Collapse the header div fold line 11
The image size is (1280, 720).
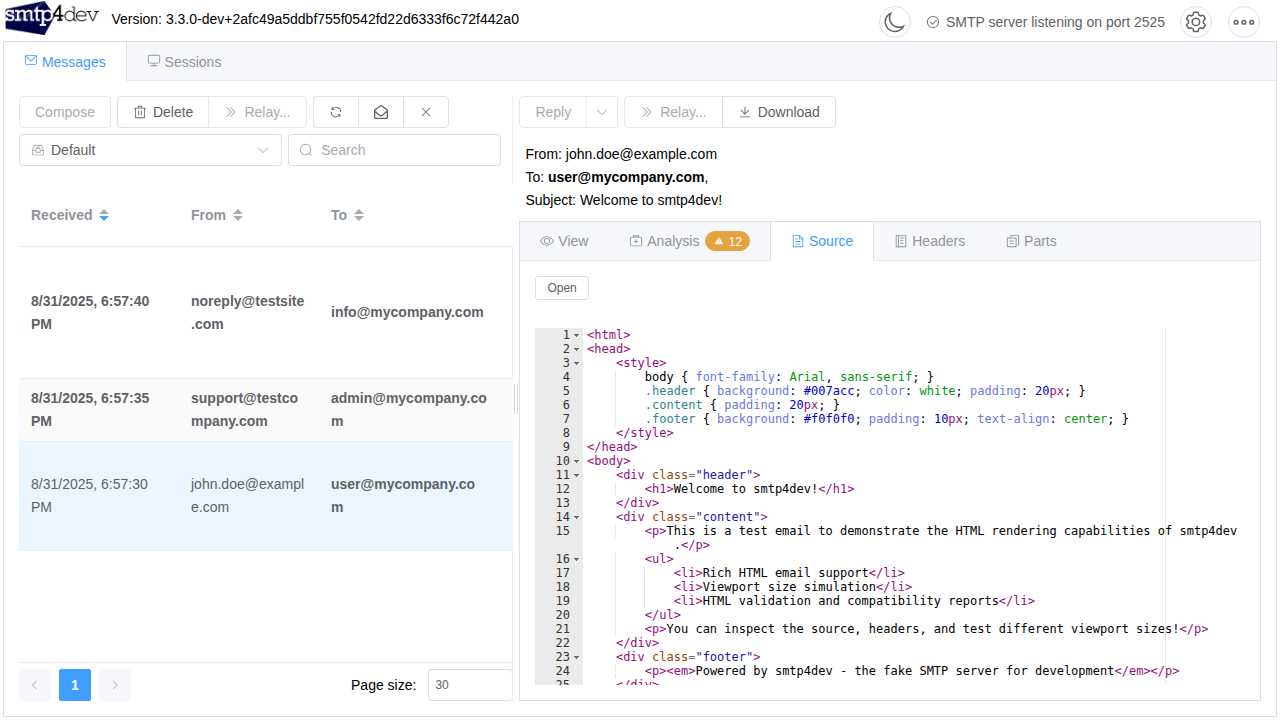577,475
